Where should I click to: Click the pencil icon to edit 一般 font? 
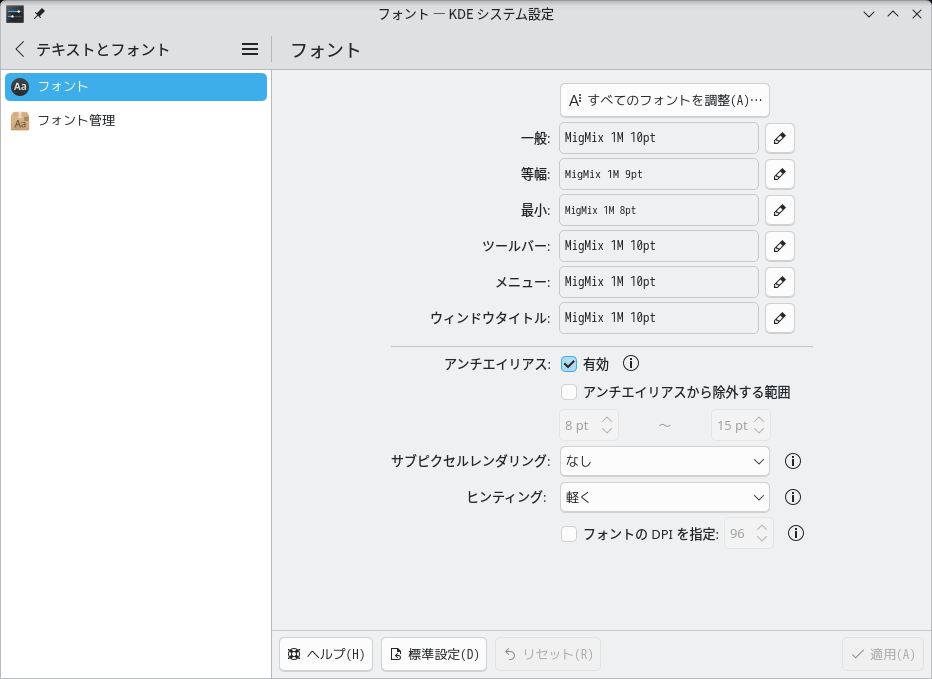coord(779,138)
